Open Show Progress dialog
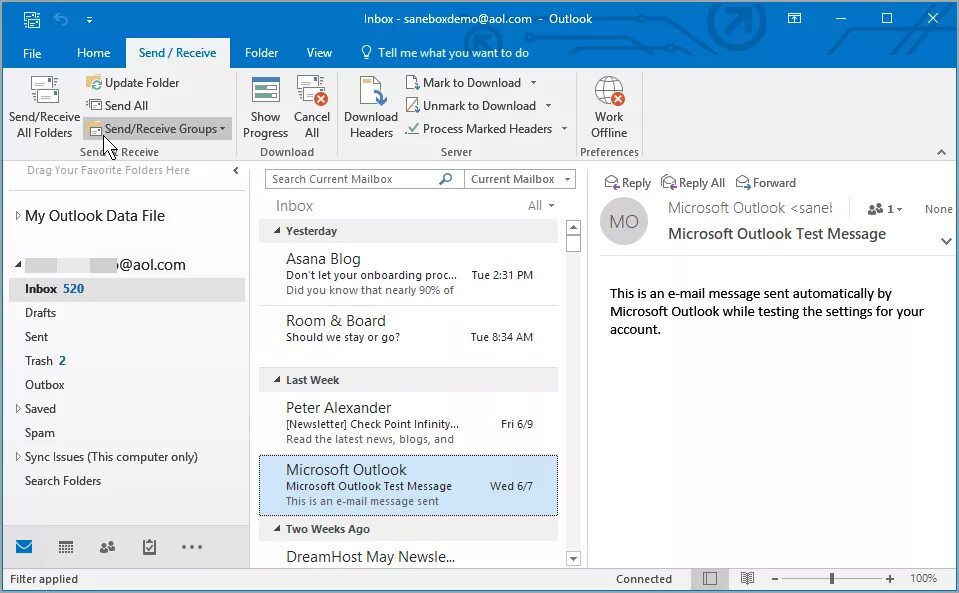 [x=265, y=107]
